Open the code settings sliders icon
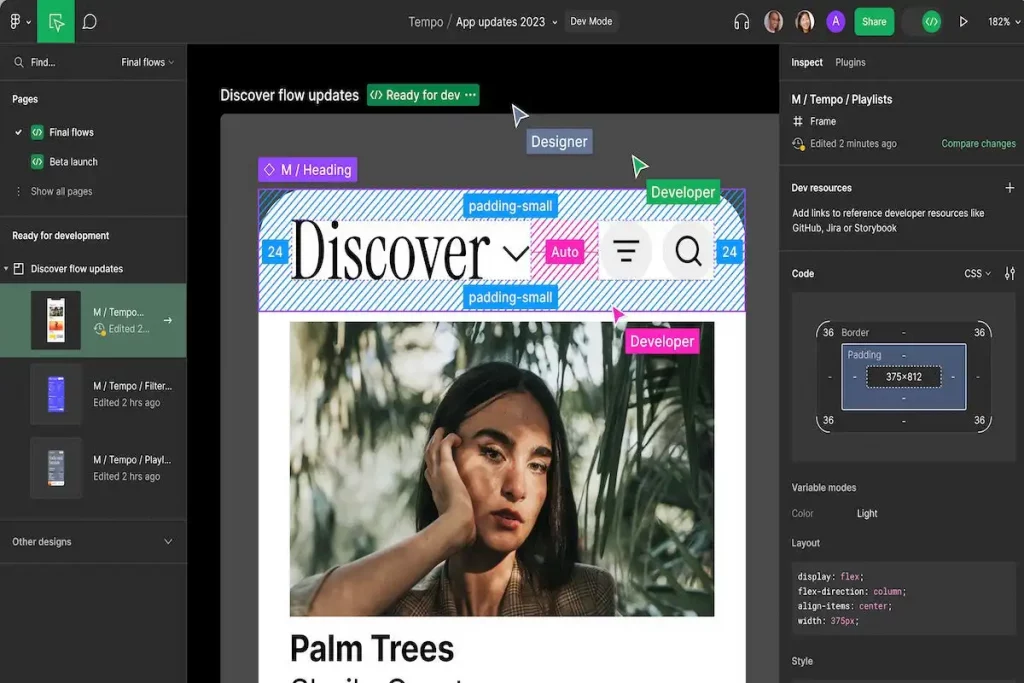 [x=1009, y=274]
